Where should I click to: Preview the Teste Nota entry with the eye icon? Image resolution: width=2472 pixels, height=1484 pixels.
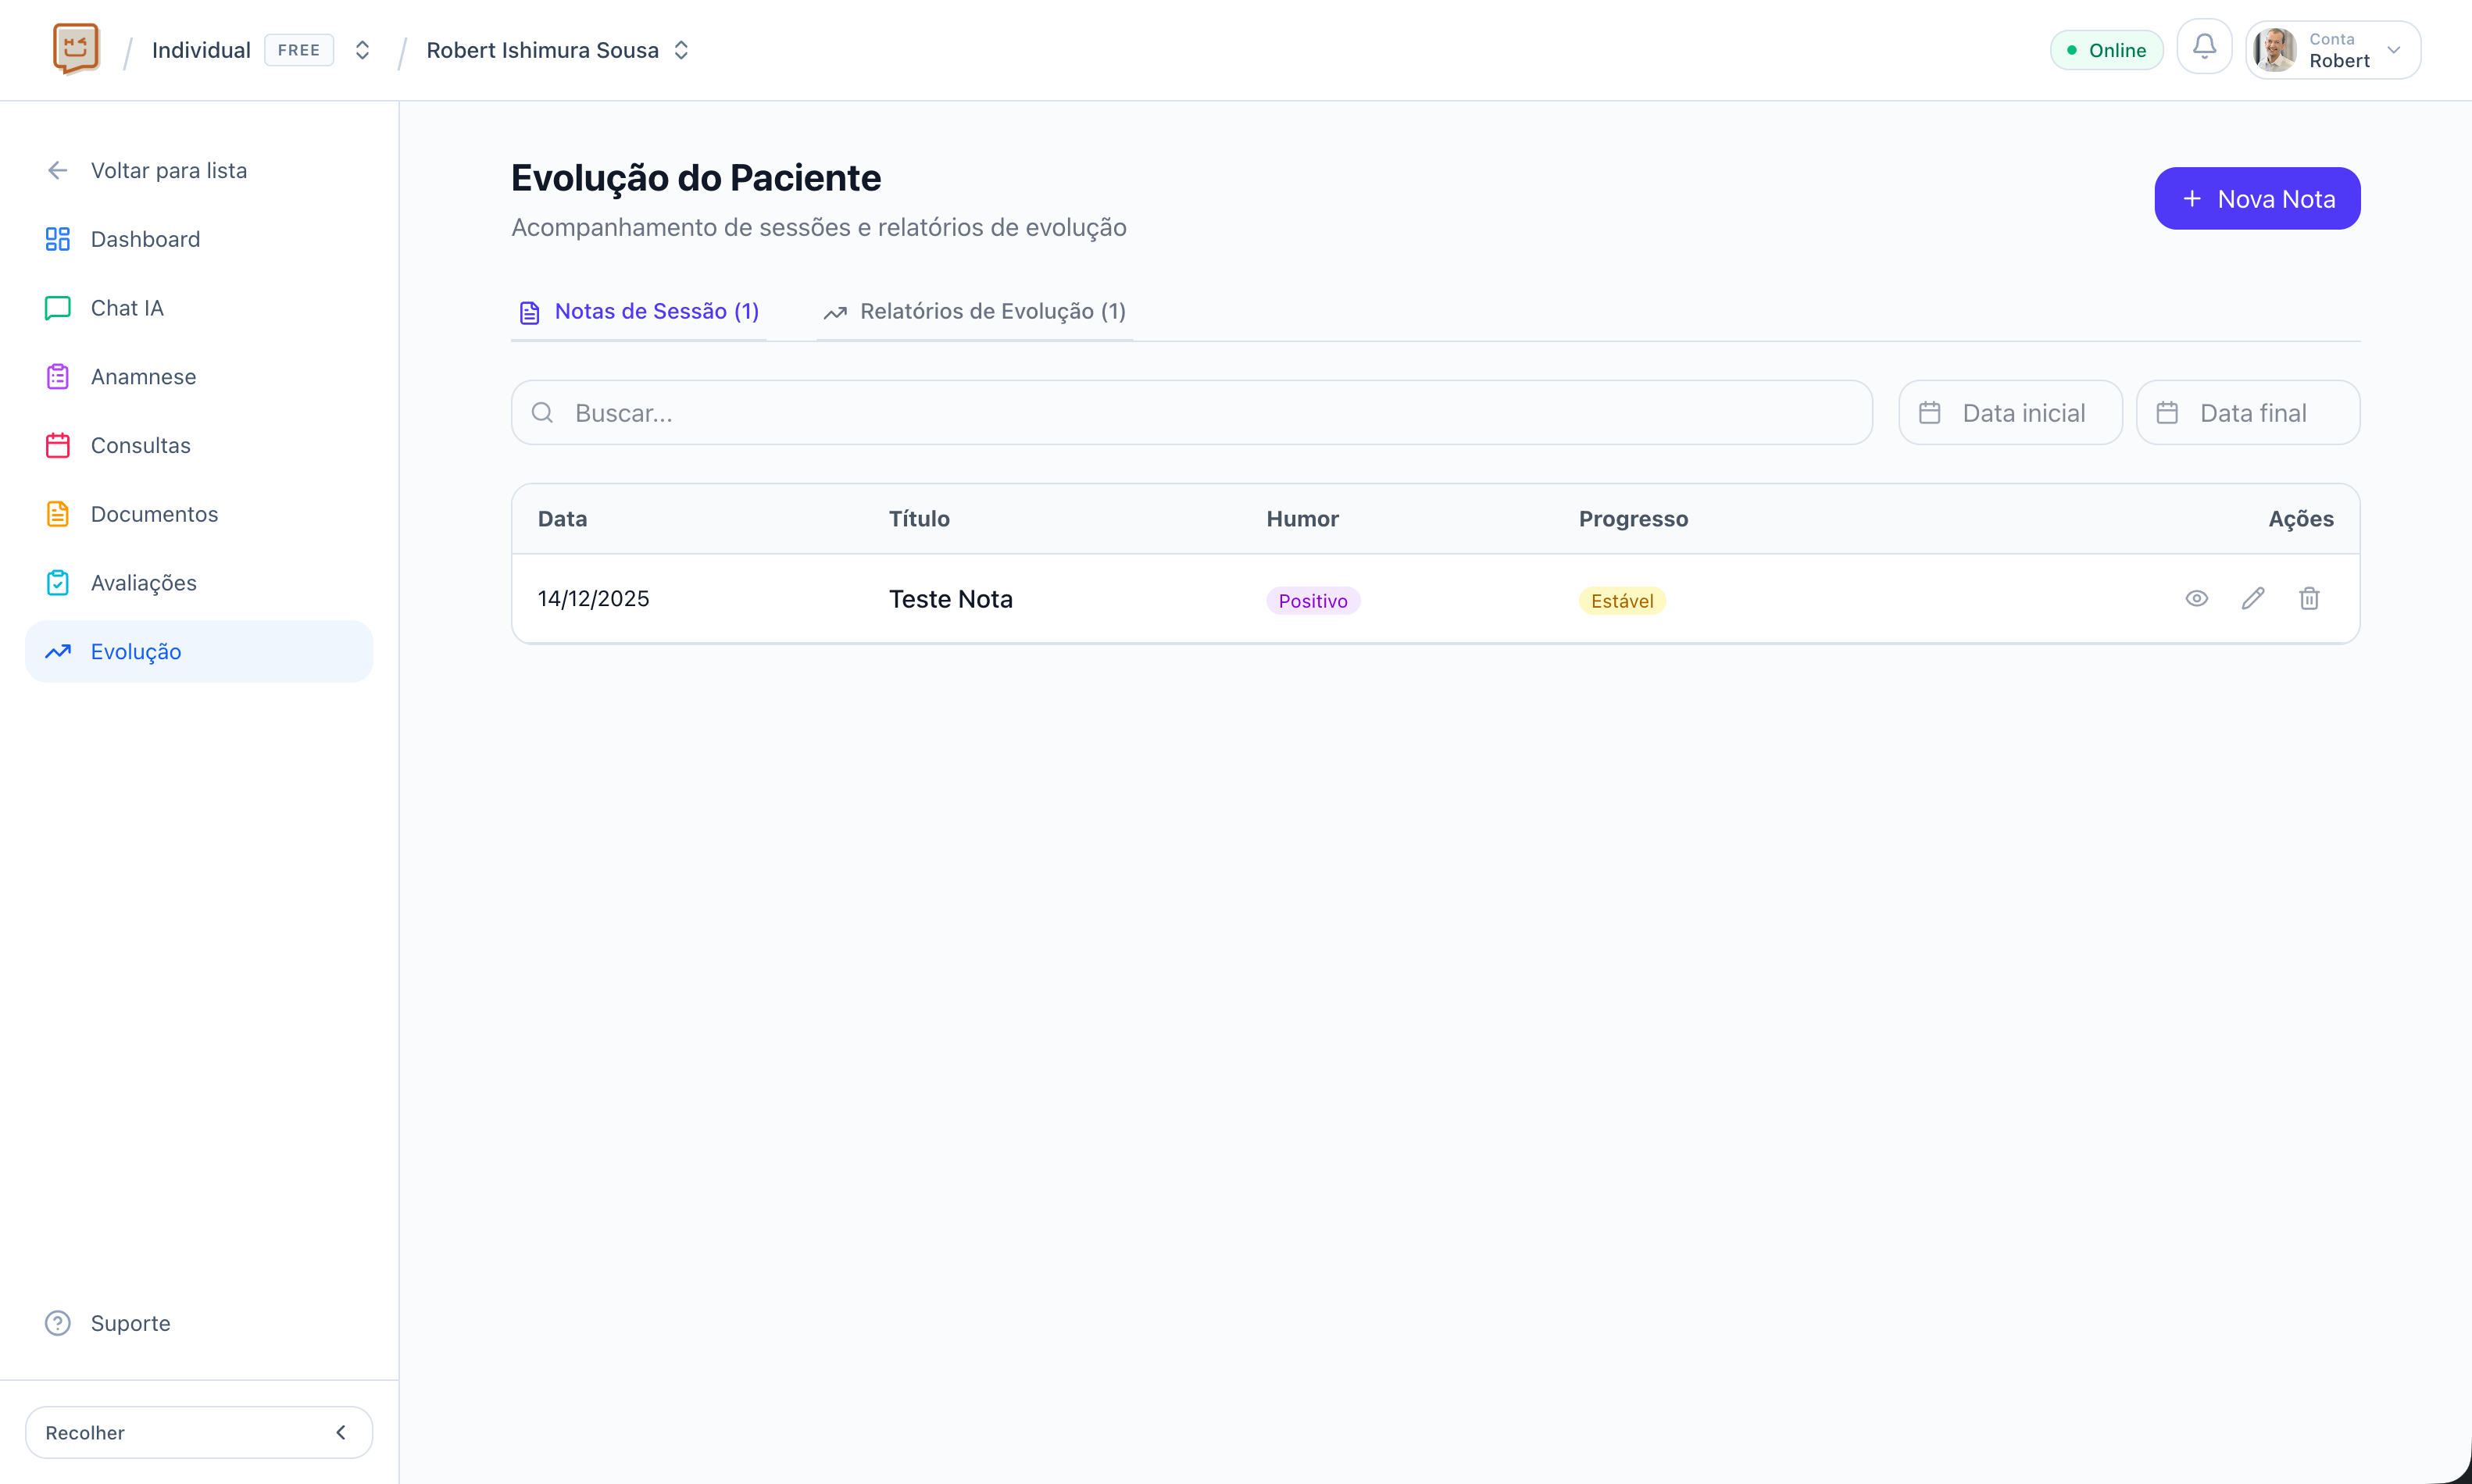(x=2197, y=598)
